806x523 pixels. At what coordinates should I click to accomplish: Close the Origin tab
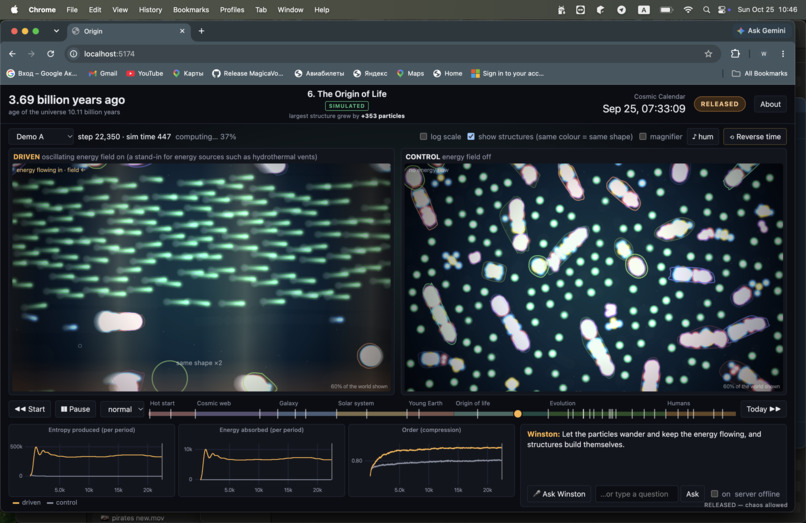(x=182, y=31)
